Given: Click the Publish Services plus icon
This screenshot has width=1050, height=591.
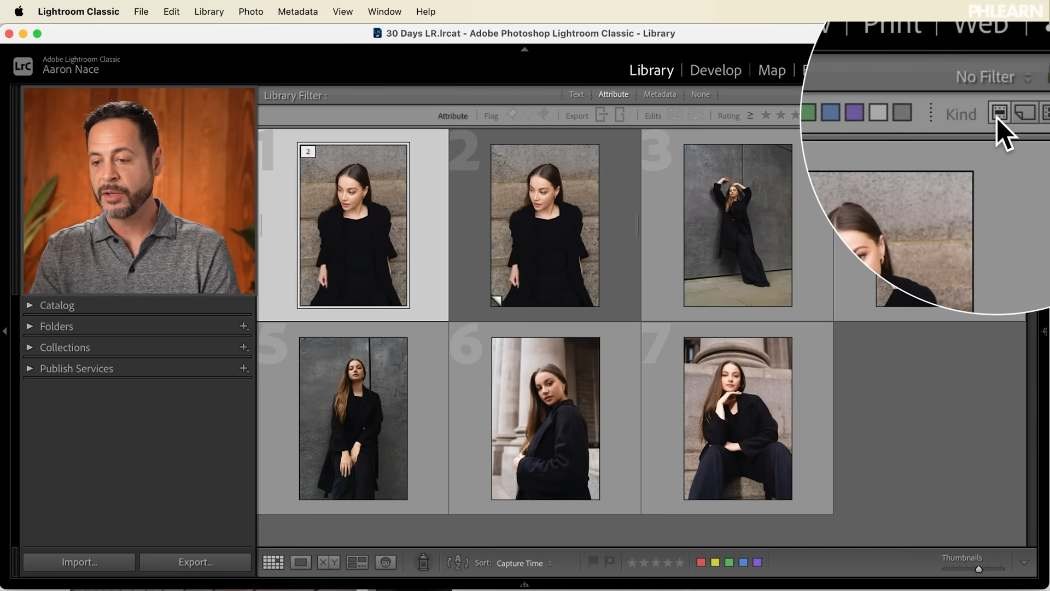Looking at the screenshot, I should point(244,368).
